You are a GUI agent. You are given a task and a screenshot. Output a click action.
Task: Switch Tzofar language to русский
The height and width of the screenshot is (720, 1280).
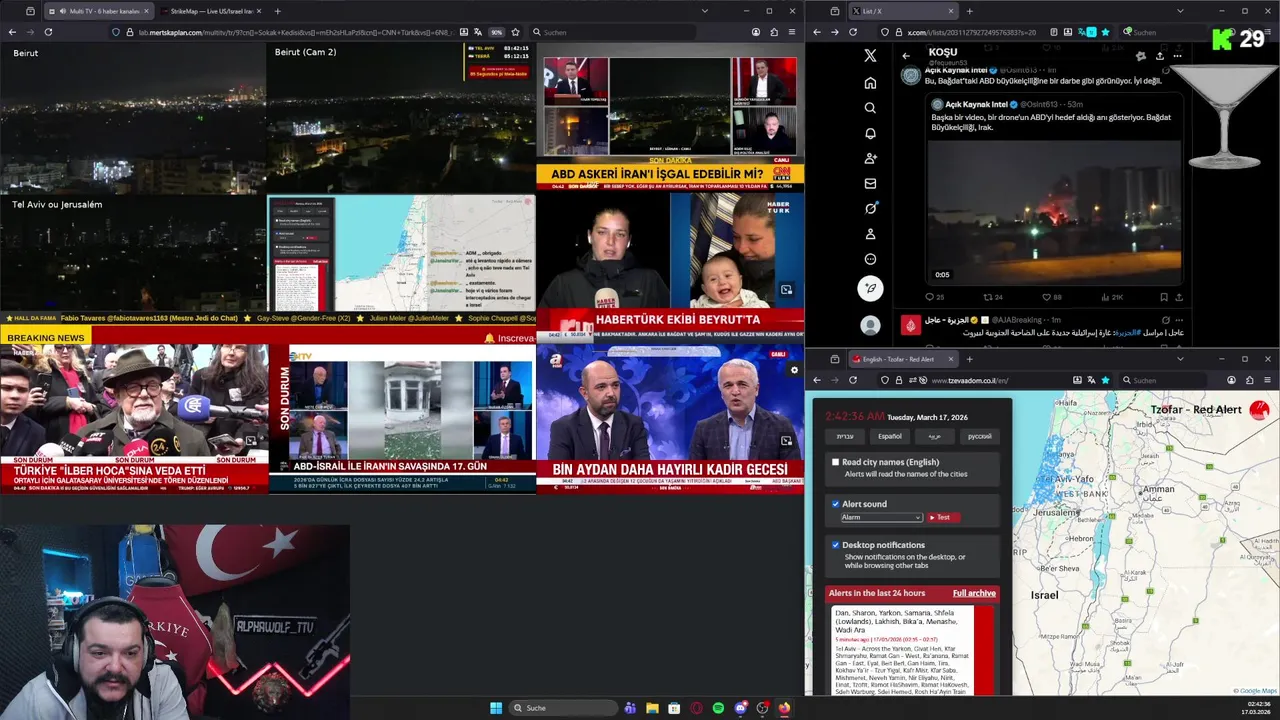point(980,436)
